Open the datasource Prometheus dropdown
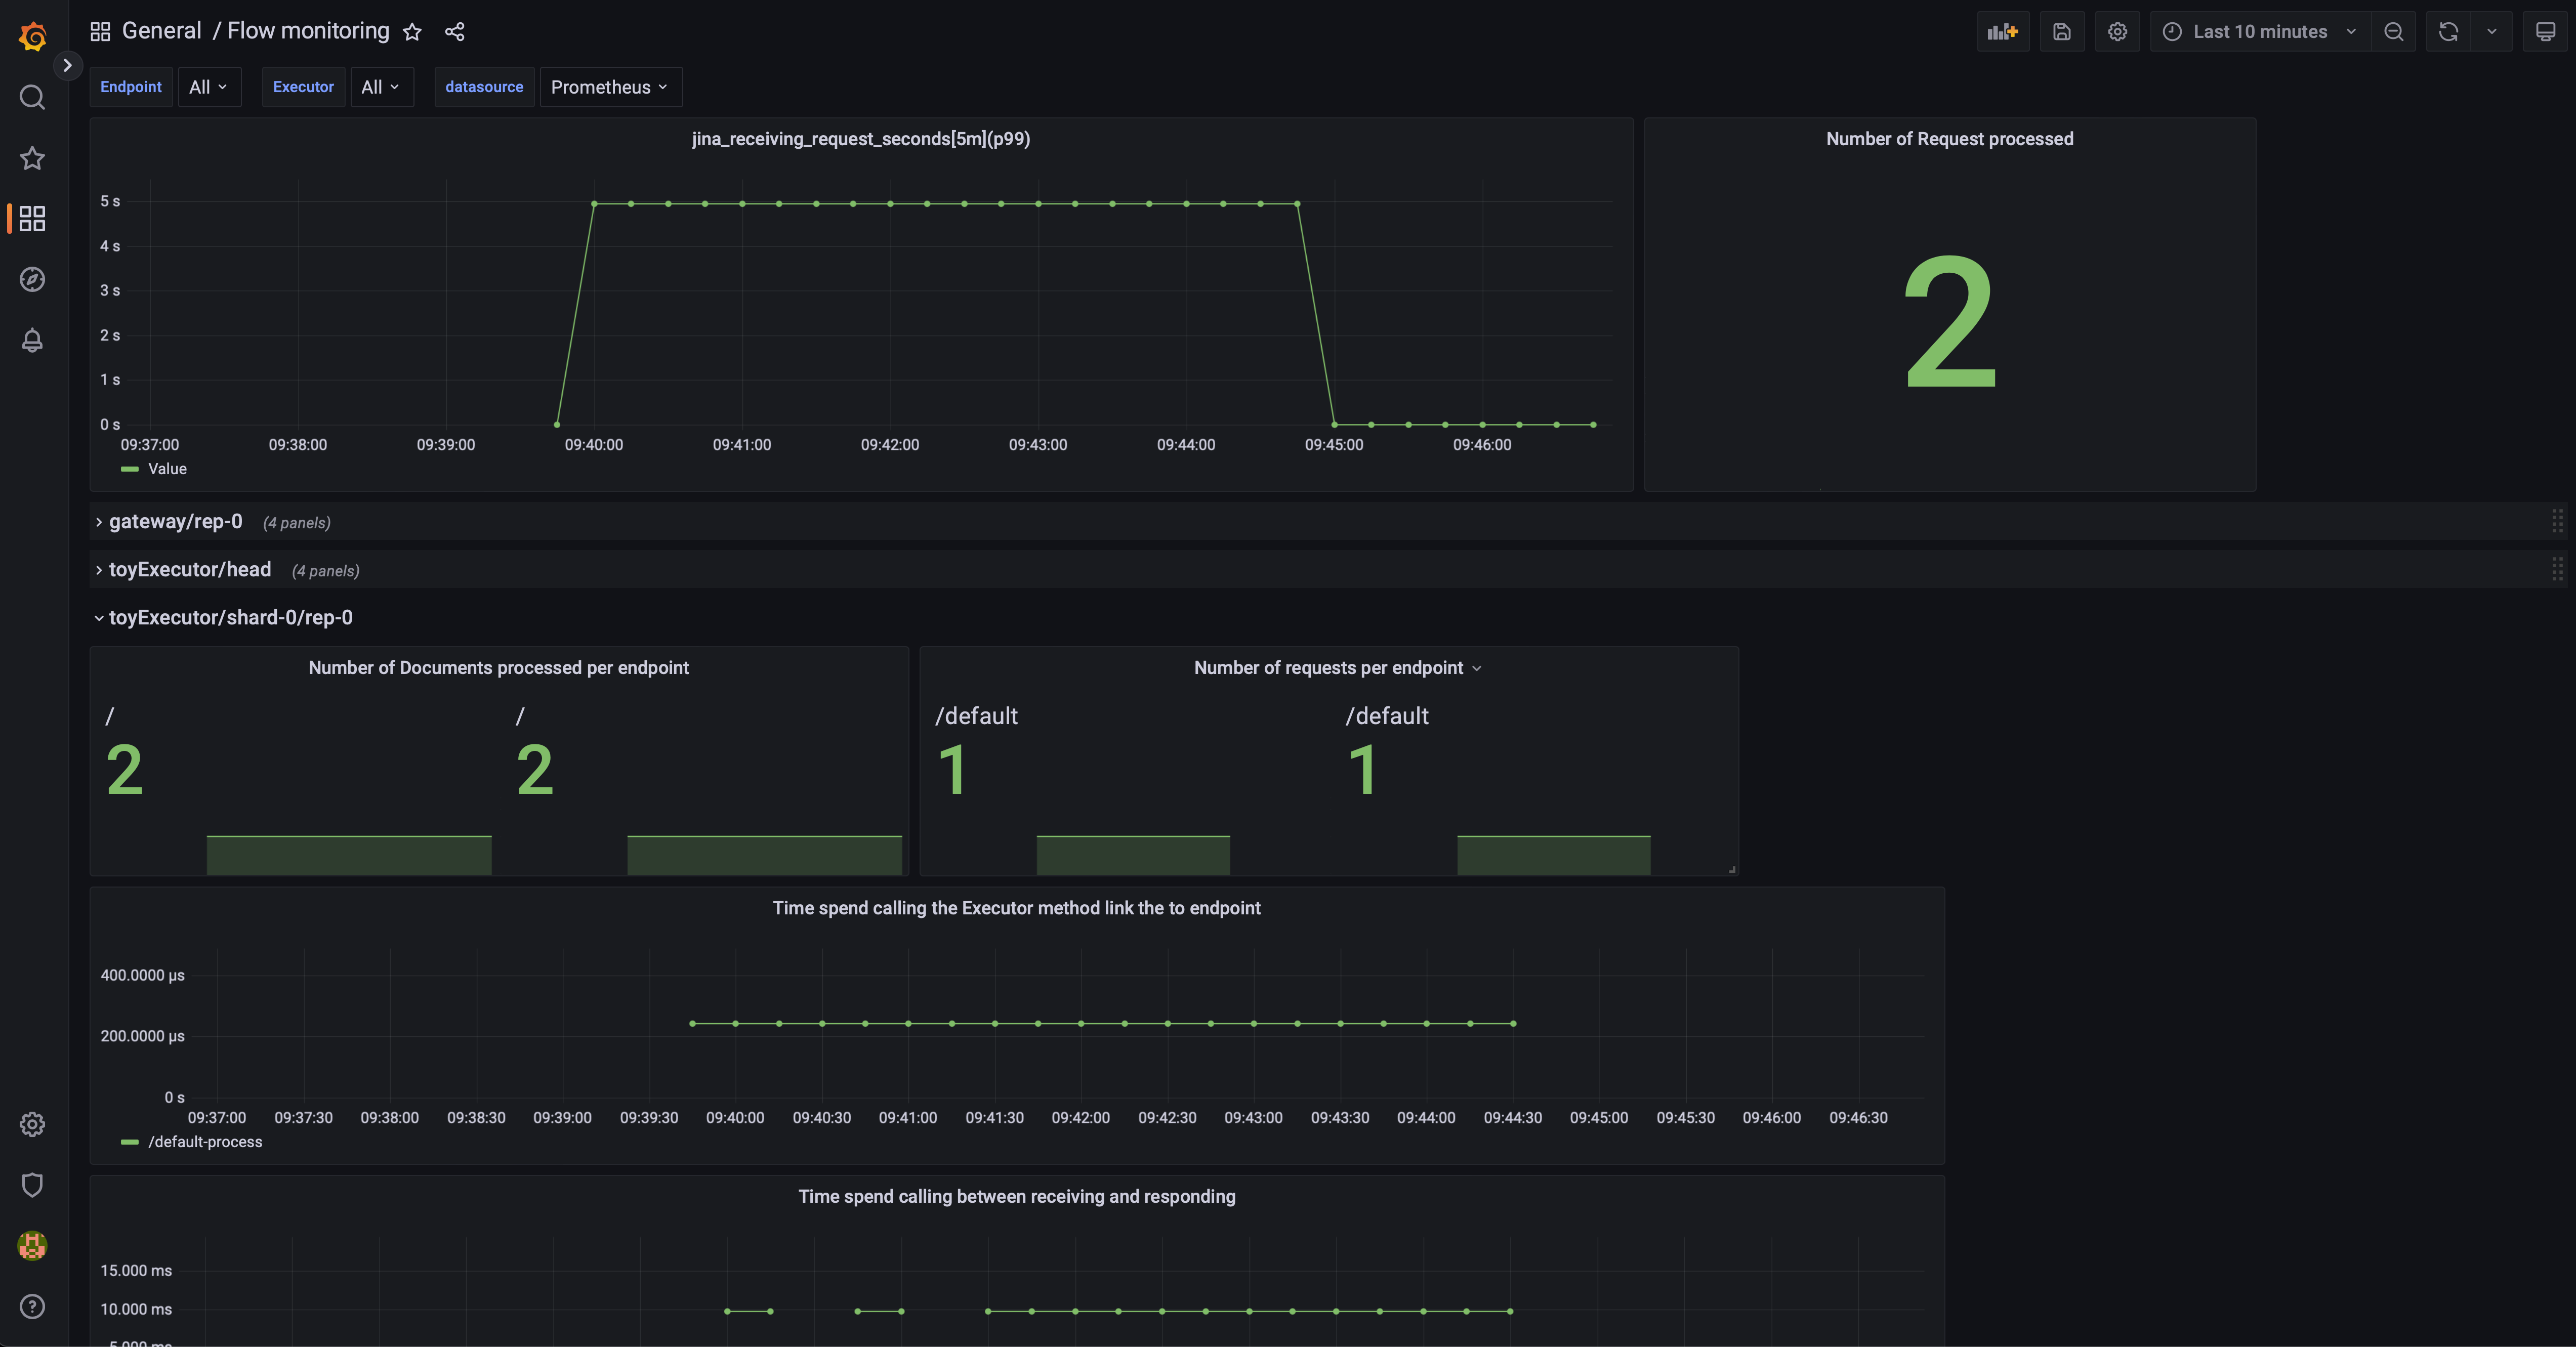Viewport: 2576px width, 1347px height. 609,87
